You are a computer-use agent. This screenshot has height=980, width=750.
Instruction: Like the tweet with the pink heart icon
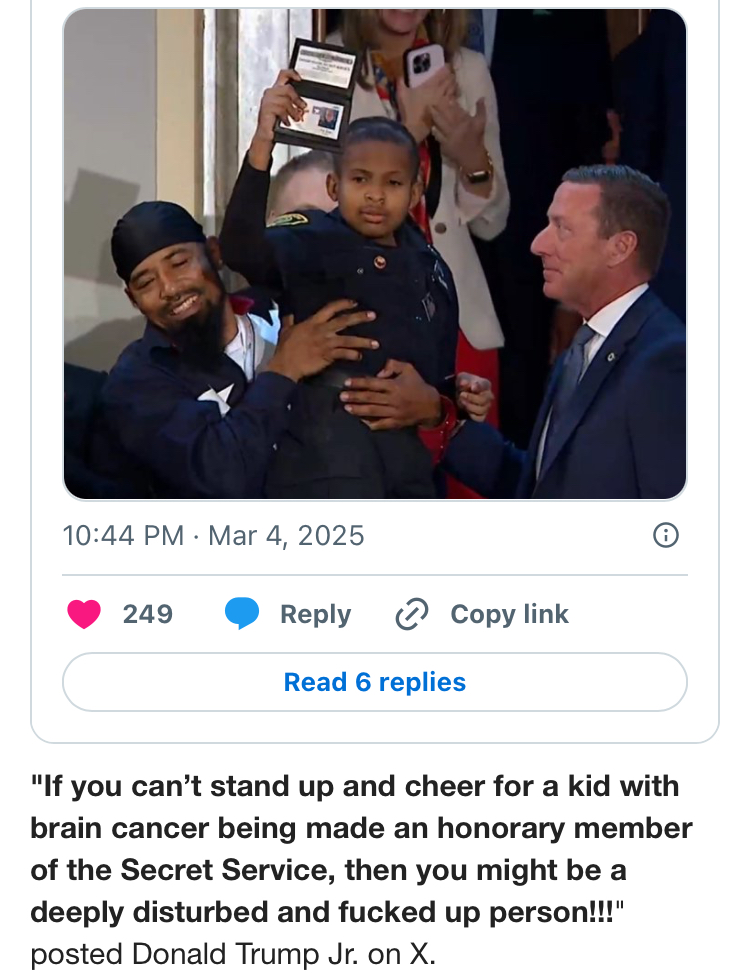(x=84, y=614)
